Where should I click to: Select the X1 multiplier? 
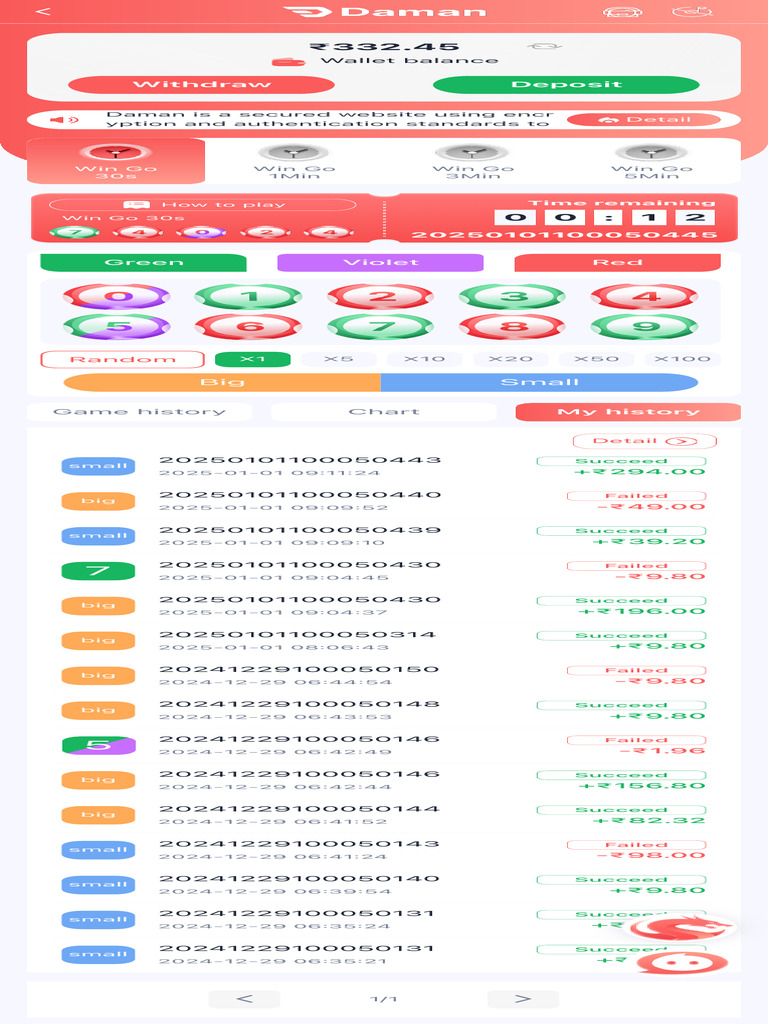253,359
